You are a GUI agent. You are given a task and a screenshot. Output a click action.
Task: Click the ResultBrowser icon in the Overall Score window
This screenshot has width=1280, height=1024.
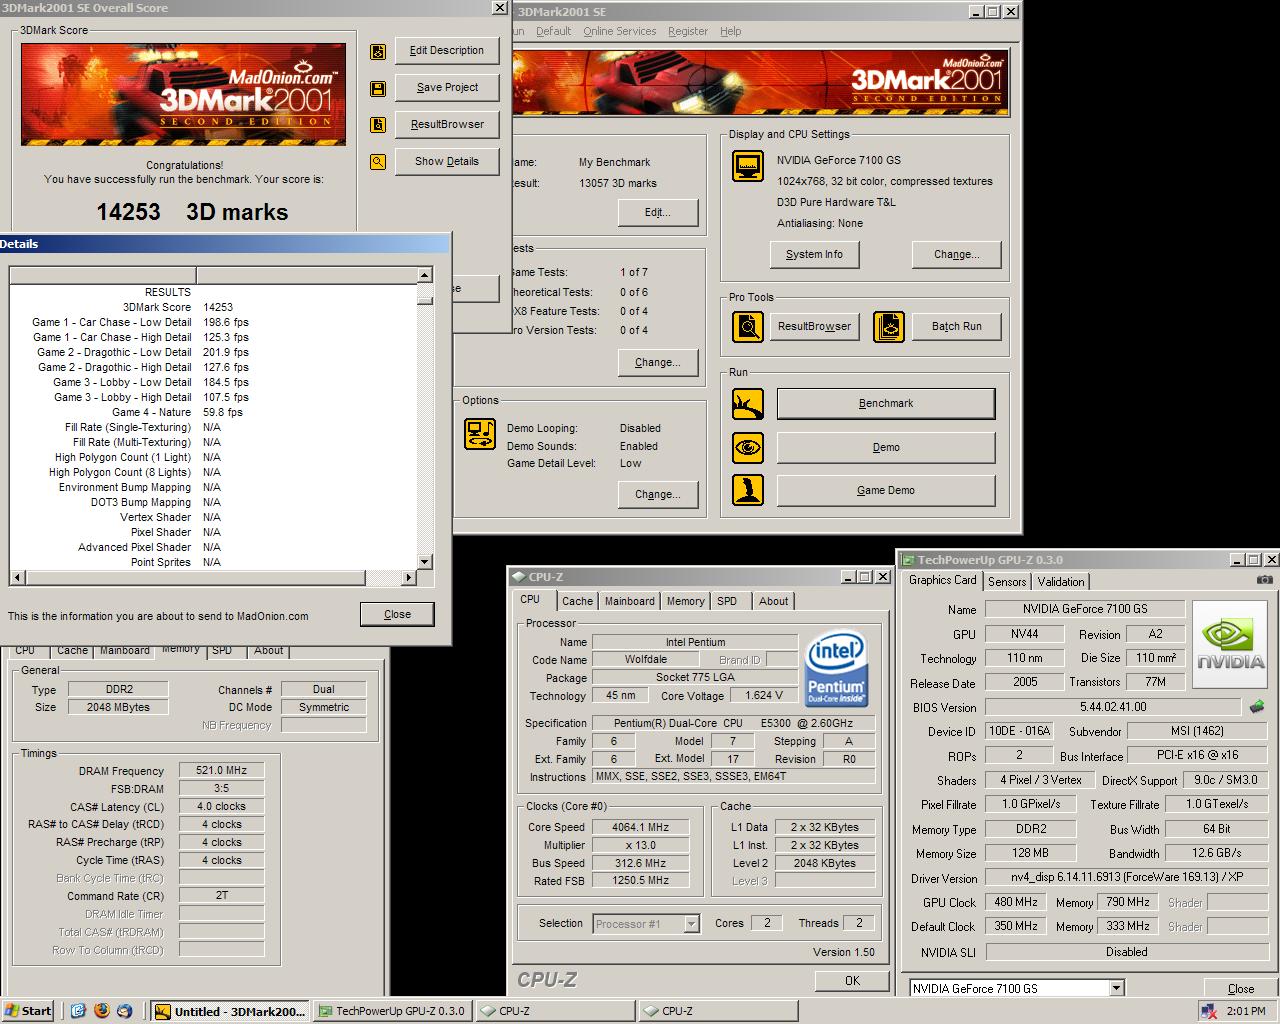click(378, 125)
